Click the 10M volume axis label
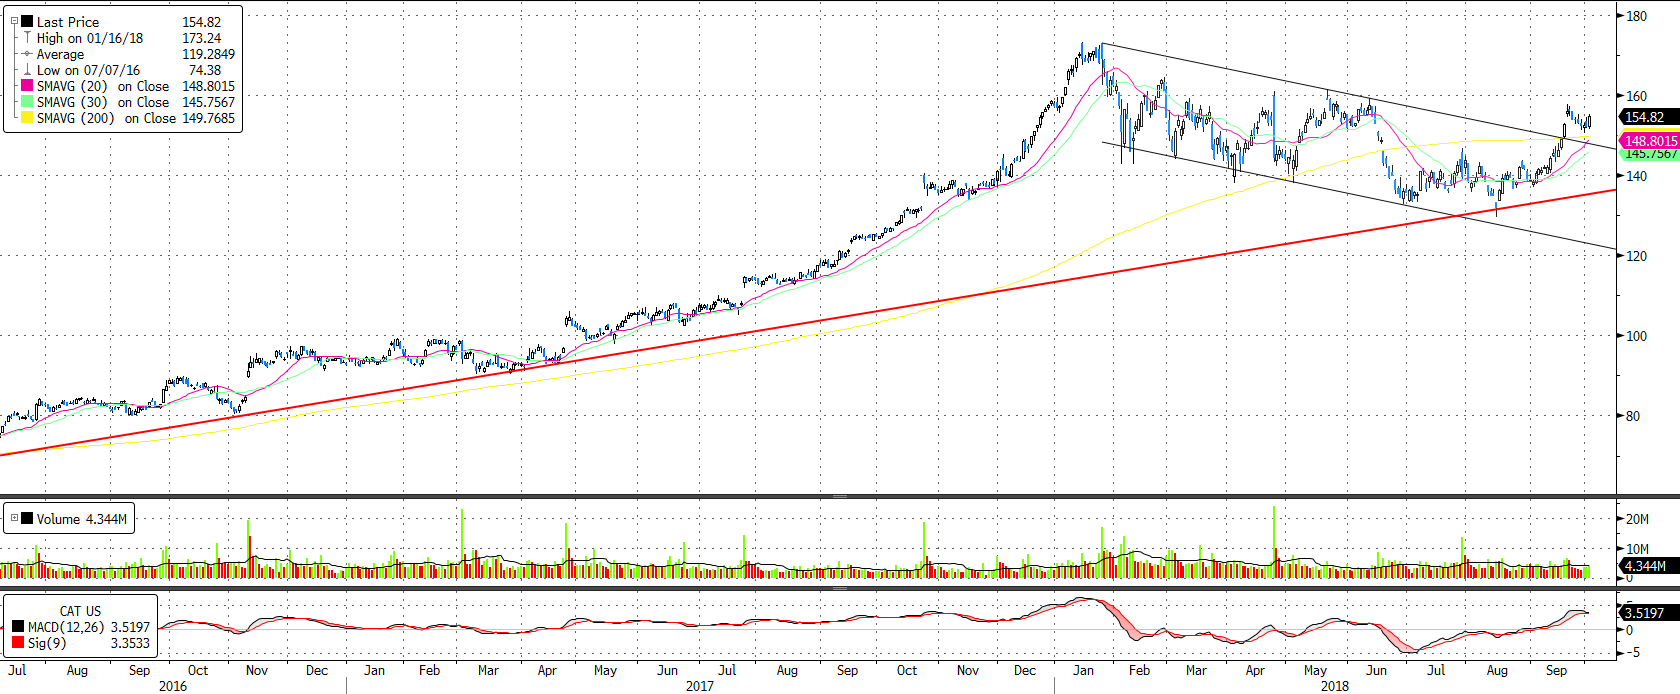1680x694 pixels. 1637,549
